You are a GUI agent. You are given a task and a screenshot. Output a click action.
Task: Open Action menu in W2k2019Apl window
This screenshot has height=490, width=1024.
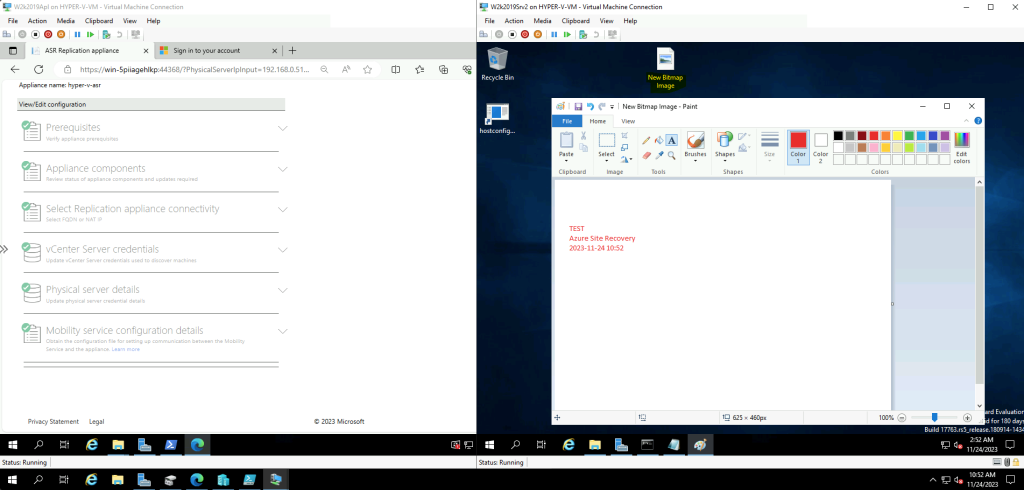(37, 21)
